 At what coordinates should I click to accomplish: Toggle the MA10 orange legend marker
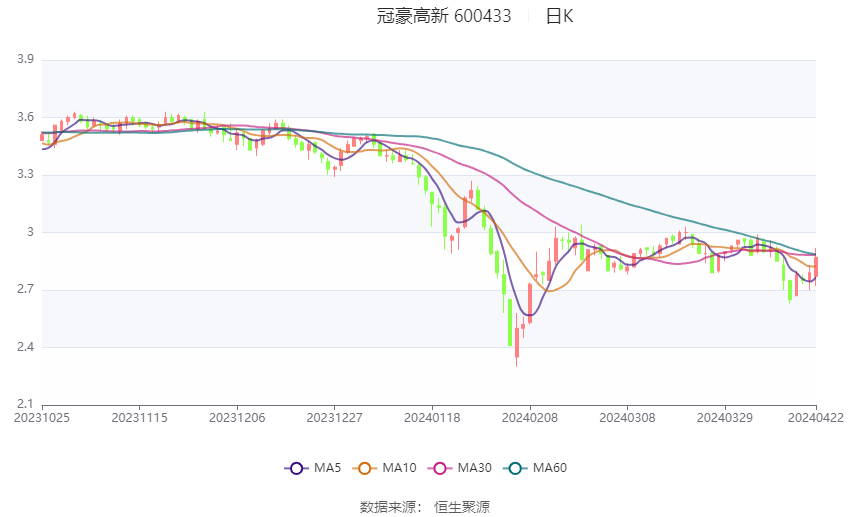coord(365,468)
